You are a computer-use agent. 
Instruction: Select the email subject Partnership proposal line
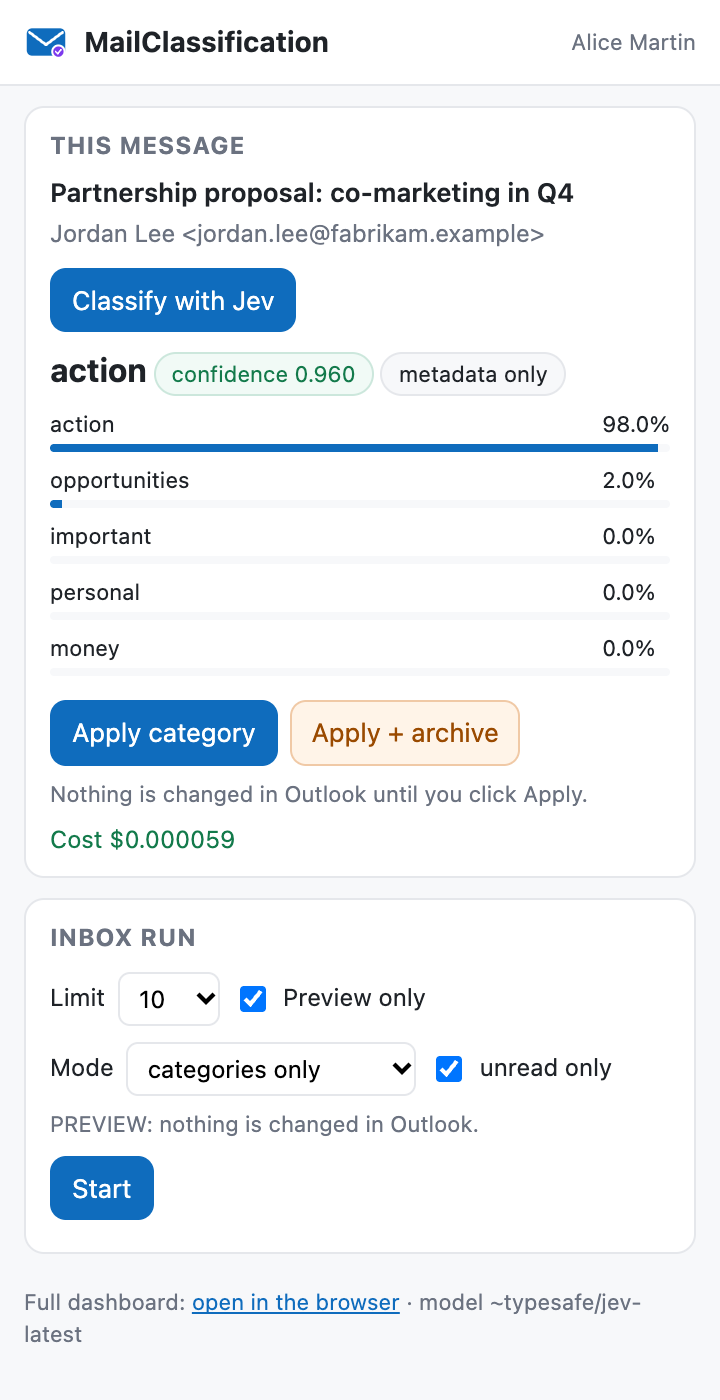[312, 193]
